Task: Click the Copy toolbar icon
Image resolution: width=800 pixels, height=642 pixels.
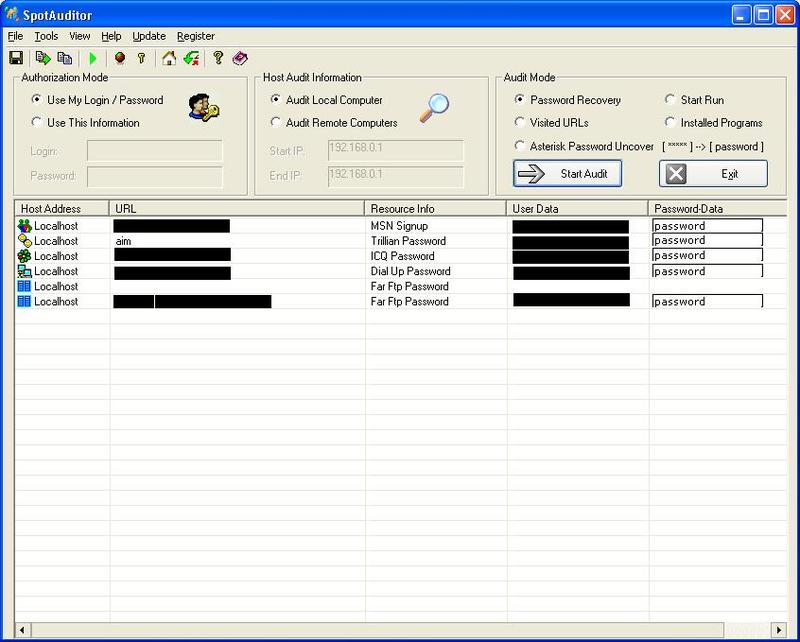Action: 64,59
